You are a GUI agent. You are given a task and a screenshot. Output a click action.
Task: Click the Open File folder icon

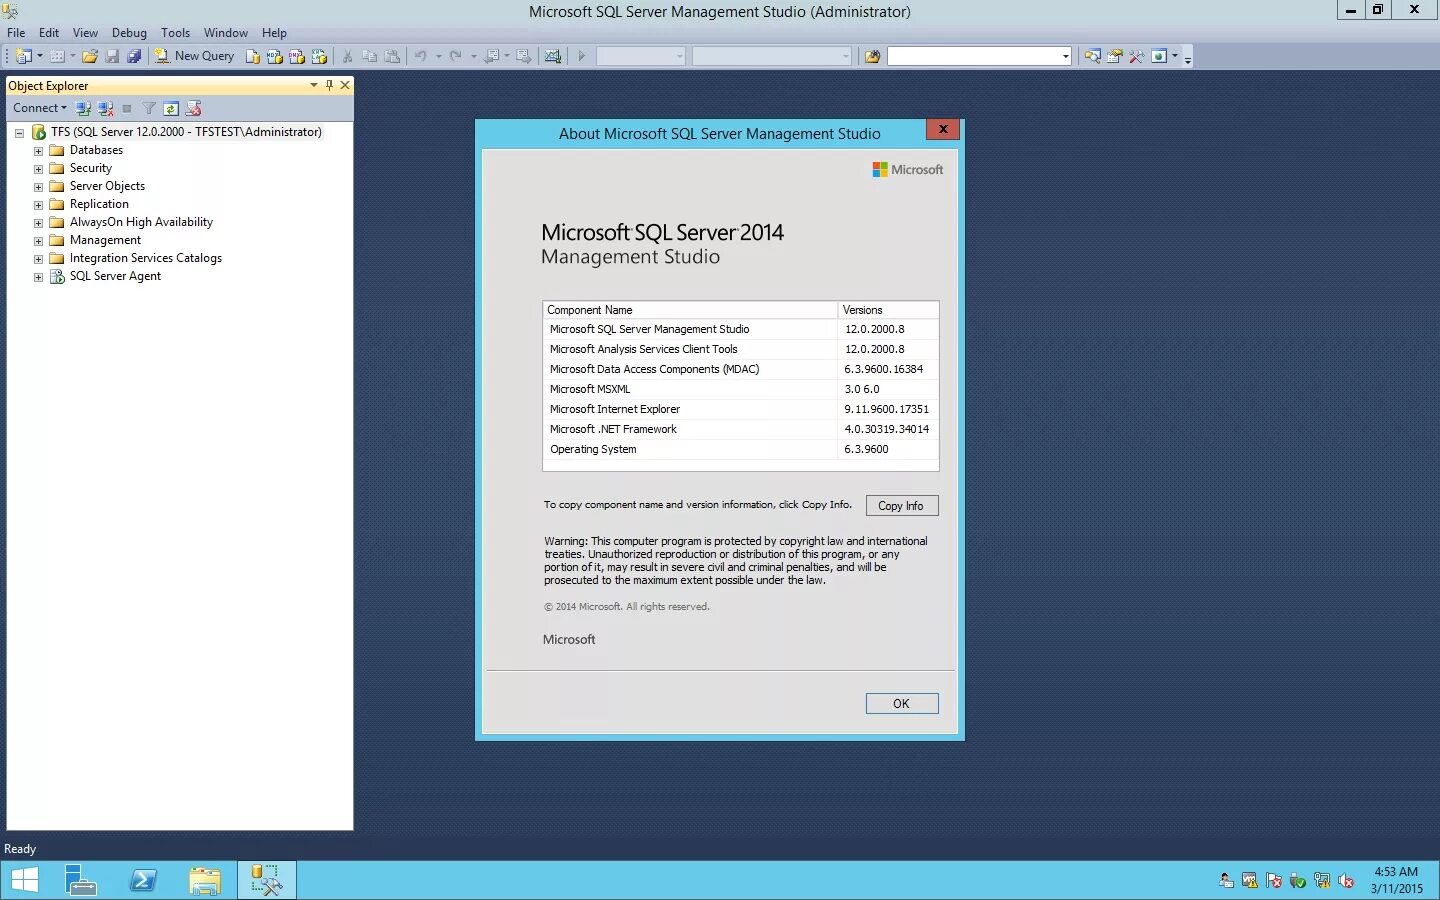[x=90, y=56]
